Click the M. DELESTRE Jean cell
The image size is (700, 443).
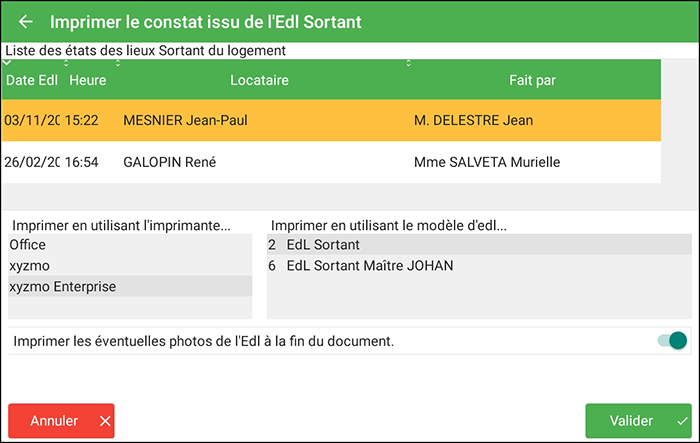[x=473, y=120]
